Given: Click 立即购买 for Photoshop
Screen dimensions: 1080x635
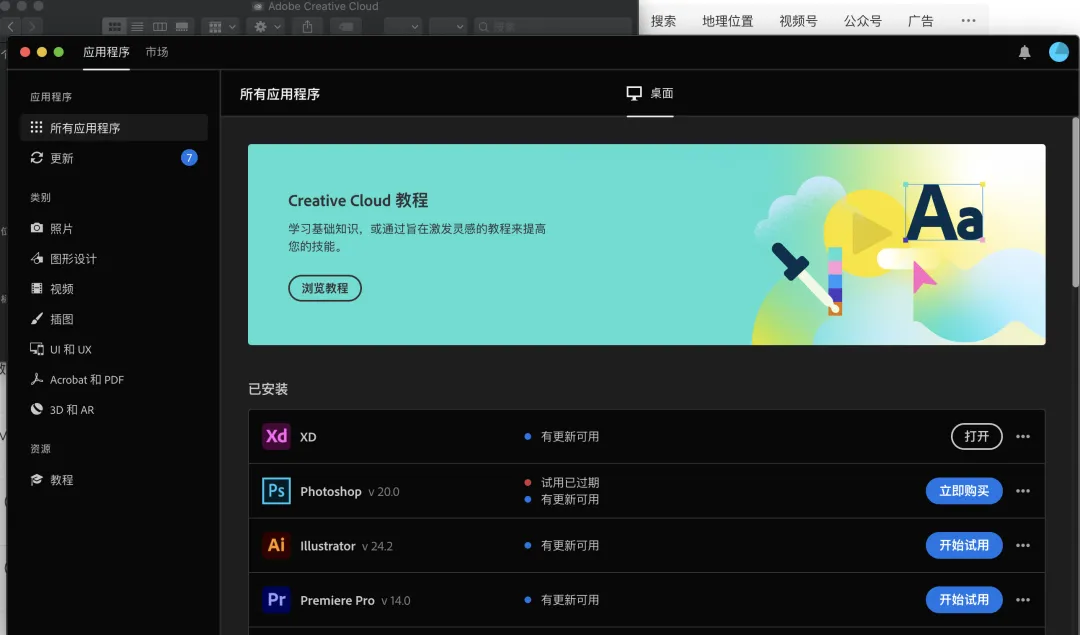Looking at the screenshot, I should [x=964, y=491].
